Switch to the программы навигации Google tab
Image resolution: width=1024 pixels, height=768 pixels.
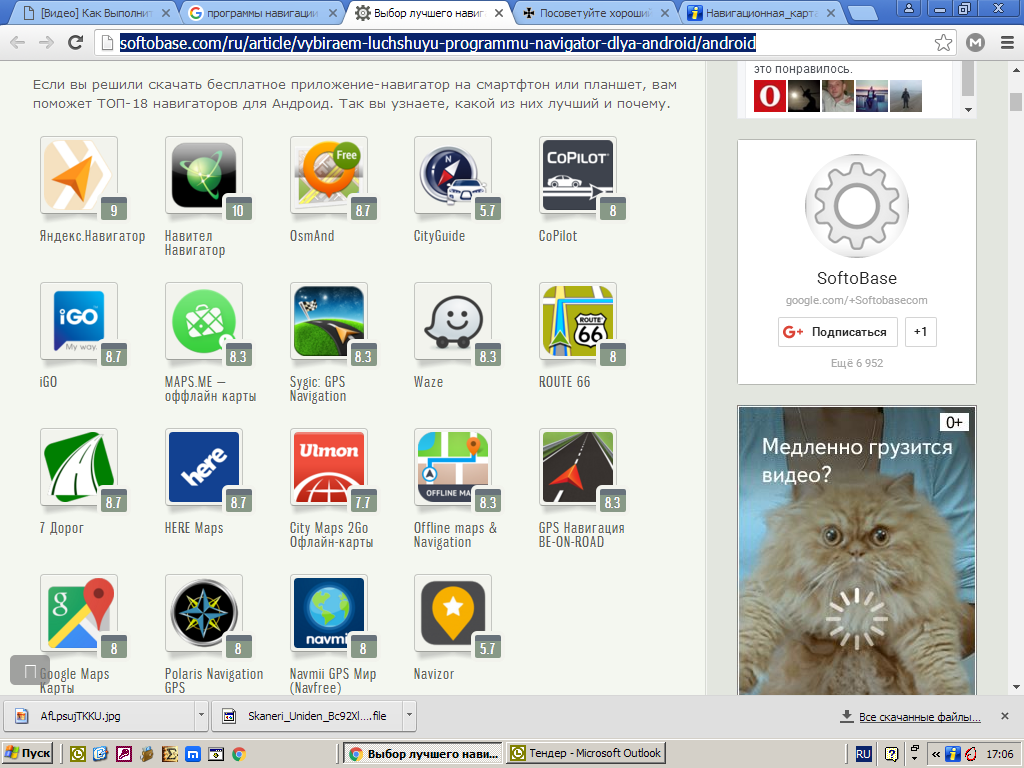click(x=263, y=13)
